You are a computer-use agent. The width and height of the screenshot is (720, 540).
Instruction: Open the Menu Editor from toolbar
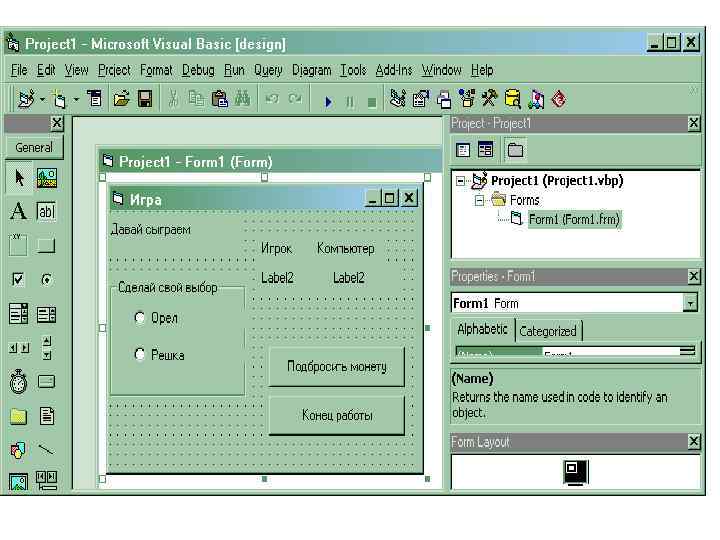95,99
